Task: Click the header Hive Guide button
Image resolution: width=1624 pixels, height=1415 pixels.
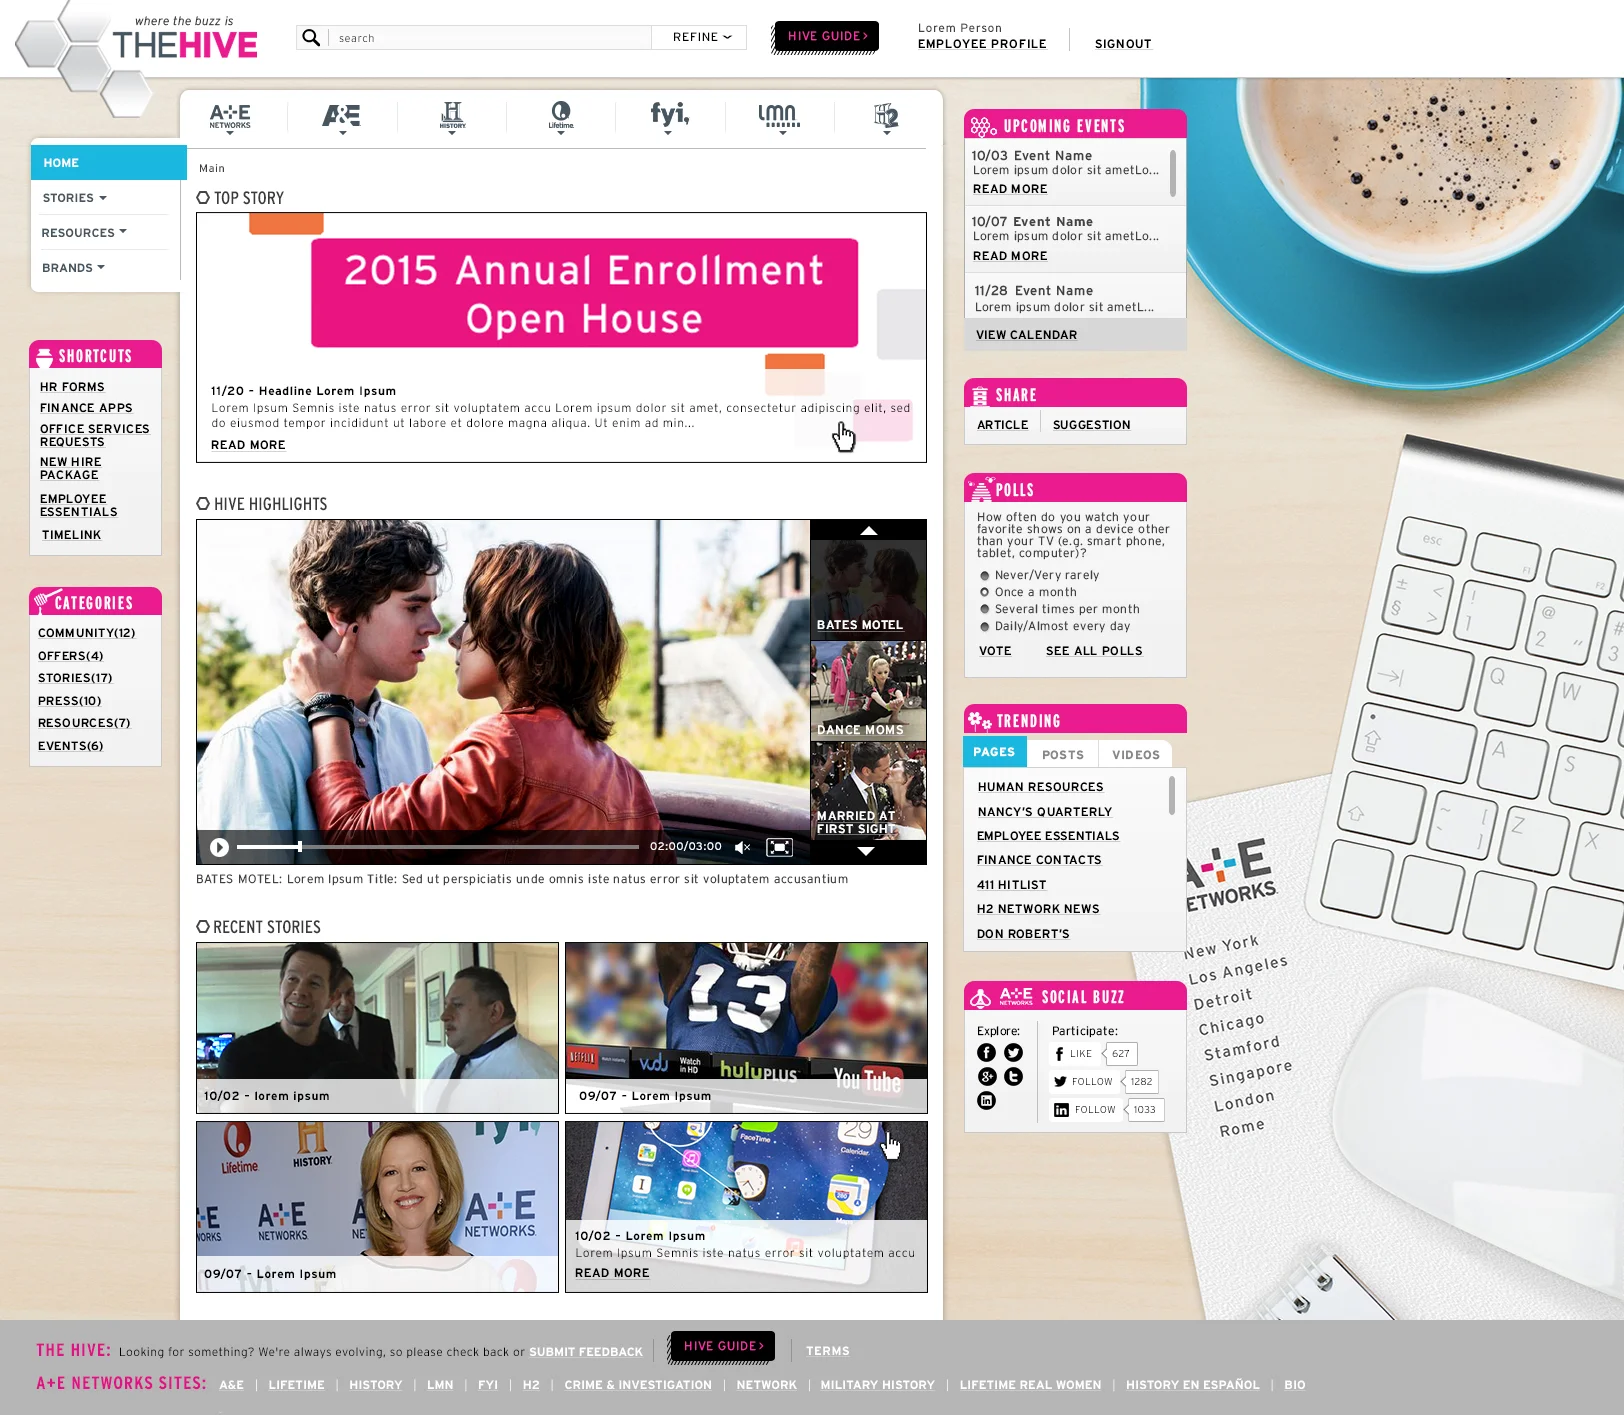Action: pos(827,36)
